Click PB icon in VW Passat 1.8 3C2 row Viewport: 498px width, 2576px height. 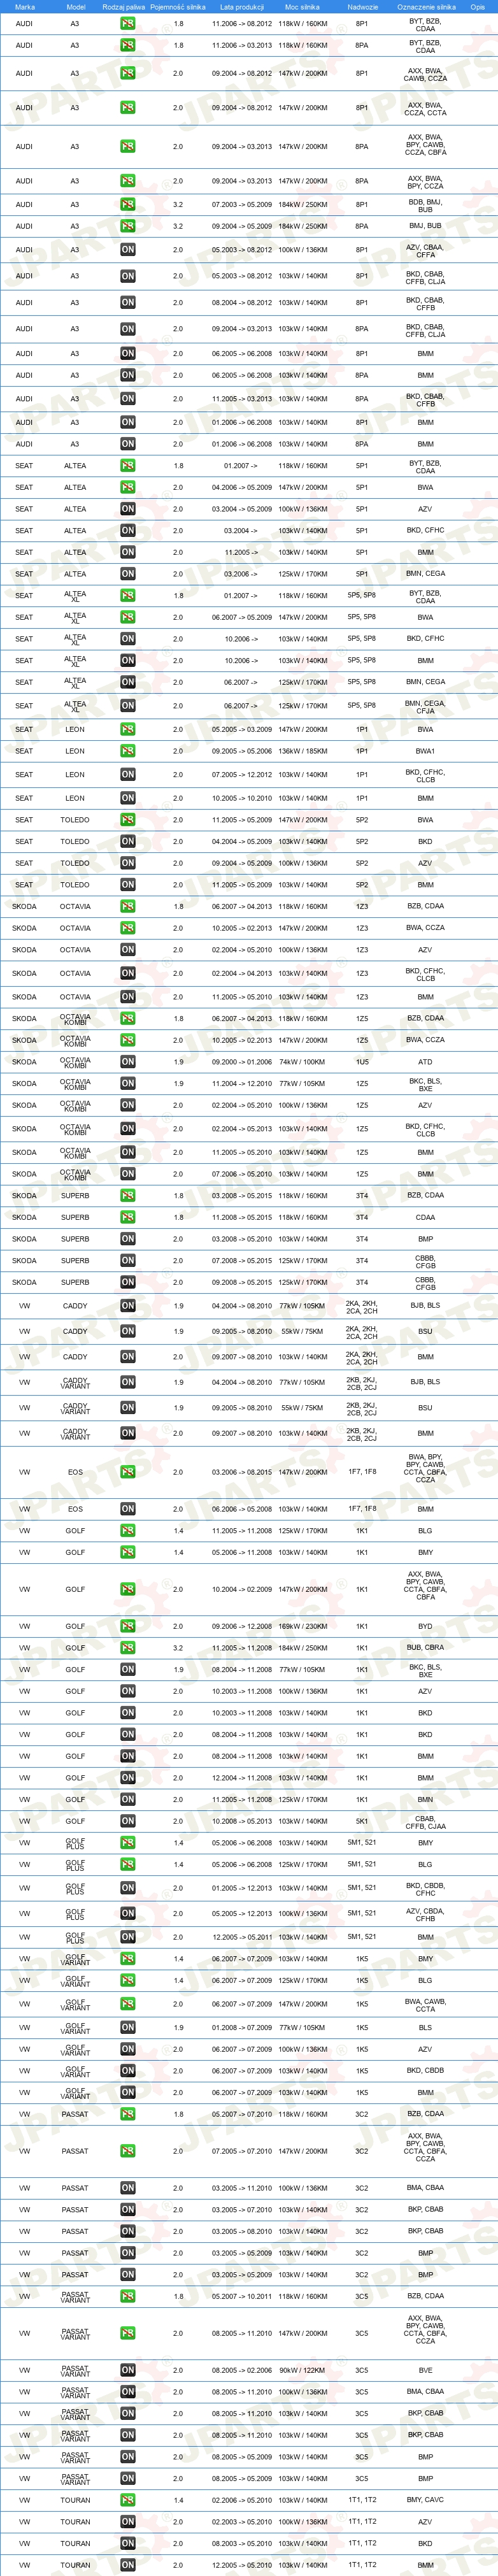[128, 2114]
